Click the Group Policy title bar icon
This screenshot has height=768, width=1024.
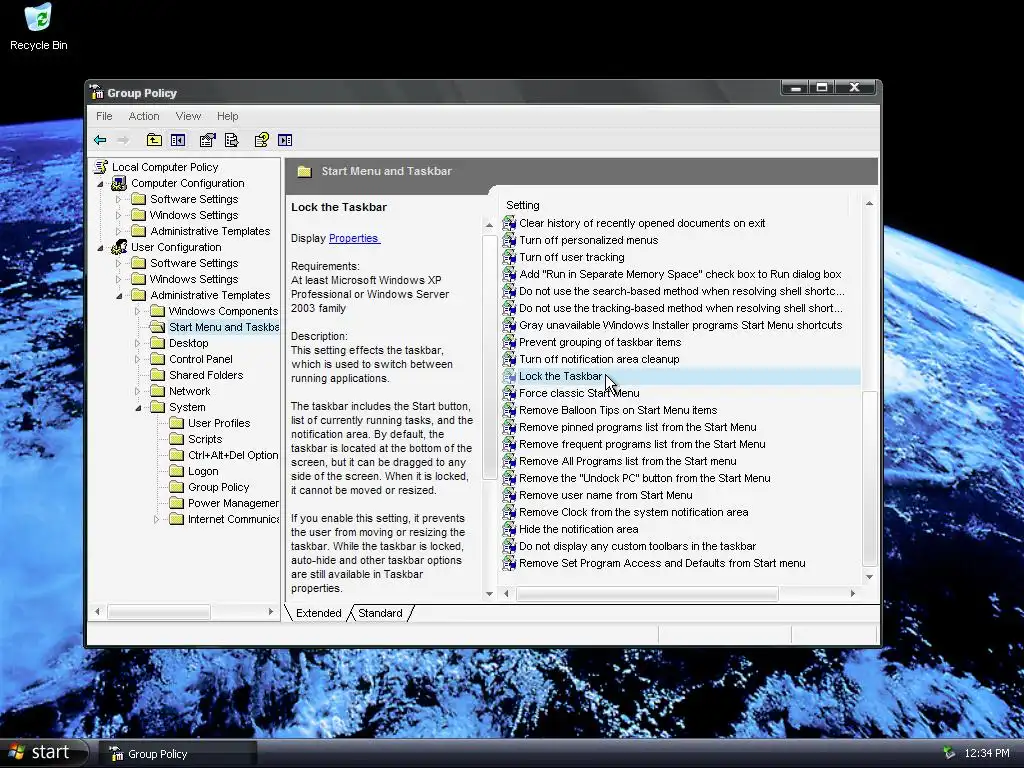point(97,92)
